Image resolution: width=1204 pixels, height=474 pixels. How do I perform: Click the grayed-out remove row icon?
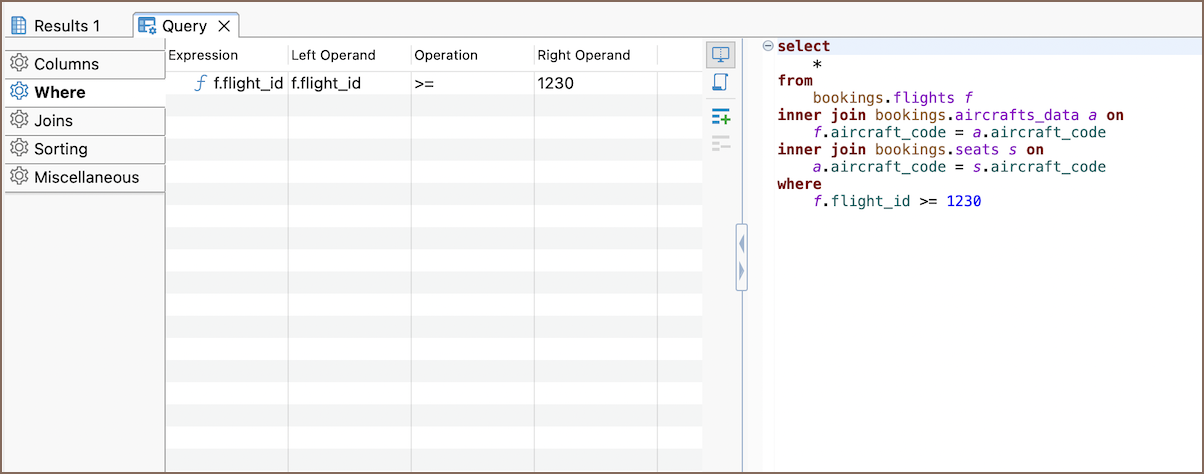720,144
